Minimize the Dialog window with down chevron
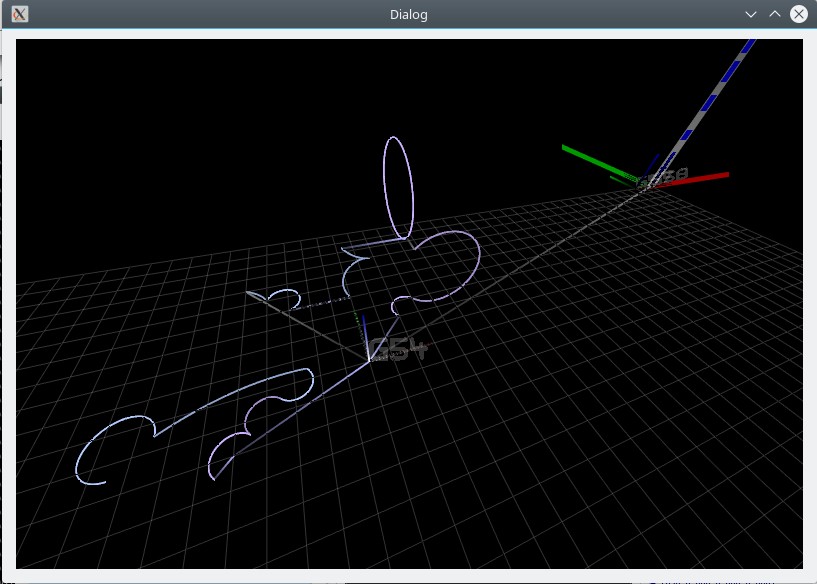Screen dimensions: 817x584 pyautogui.click(x=751, y=14)
